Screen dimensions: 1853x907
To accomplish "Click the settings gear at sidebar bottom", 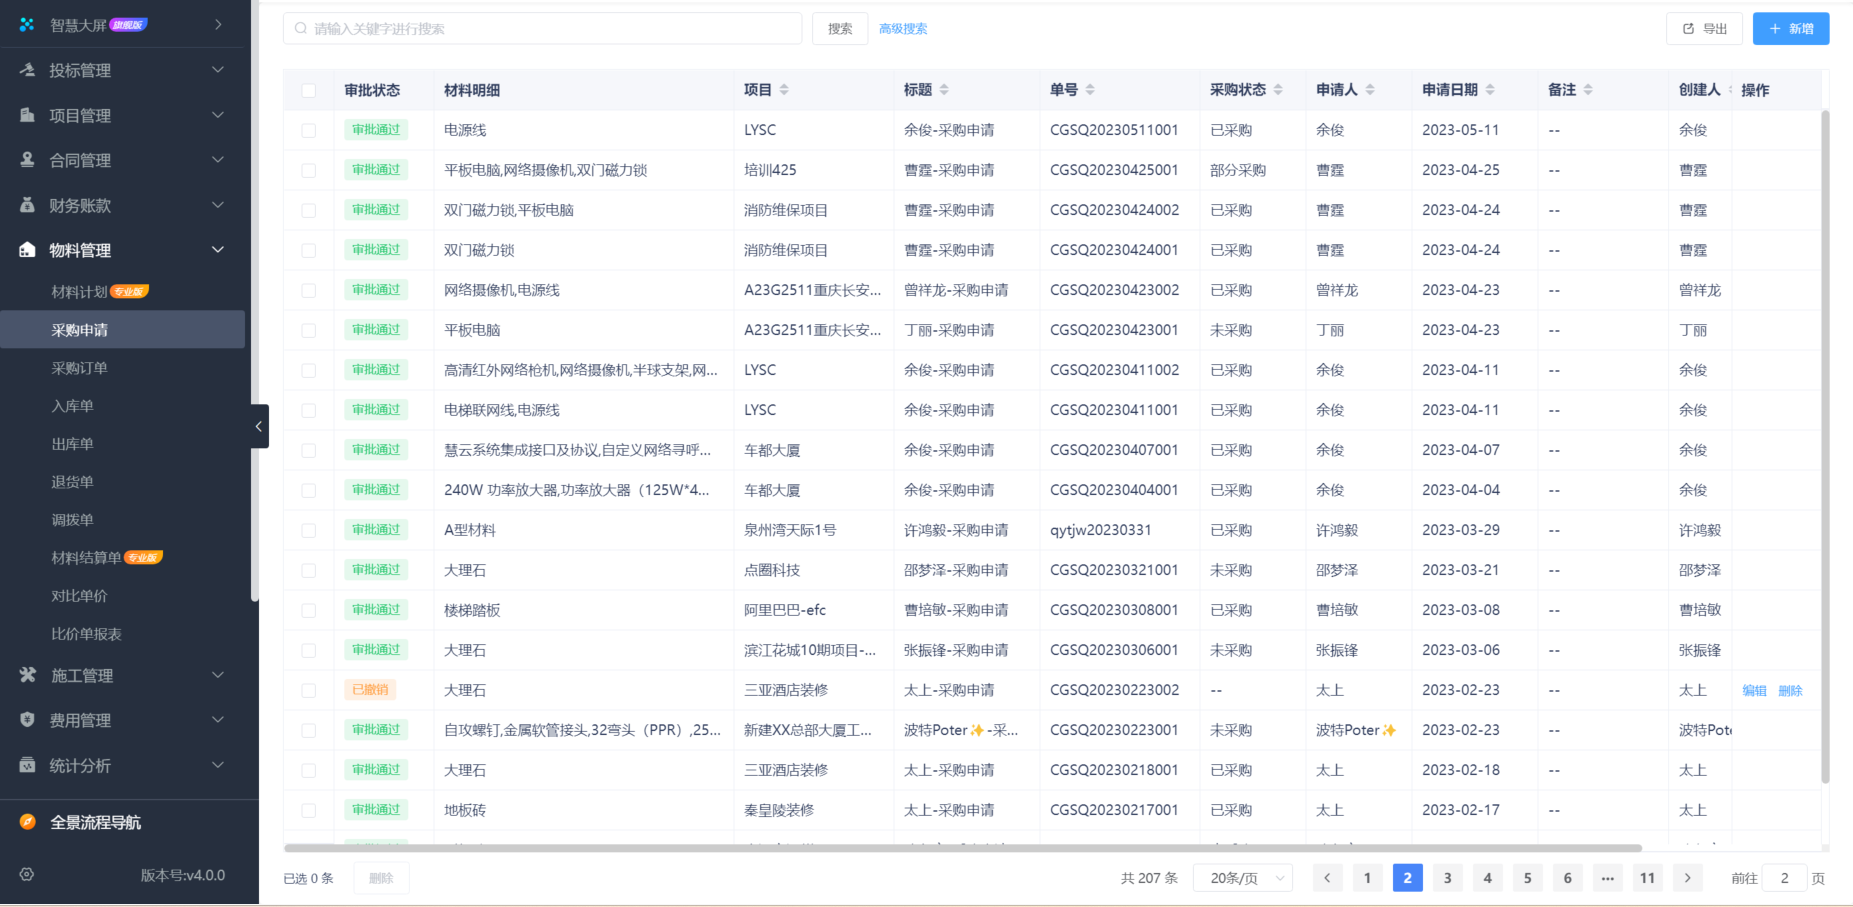I will 25,874.
